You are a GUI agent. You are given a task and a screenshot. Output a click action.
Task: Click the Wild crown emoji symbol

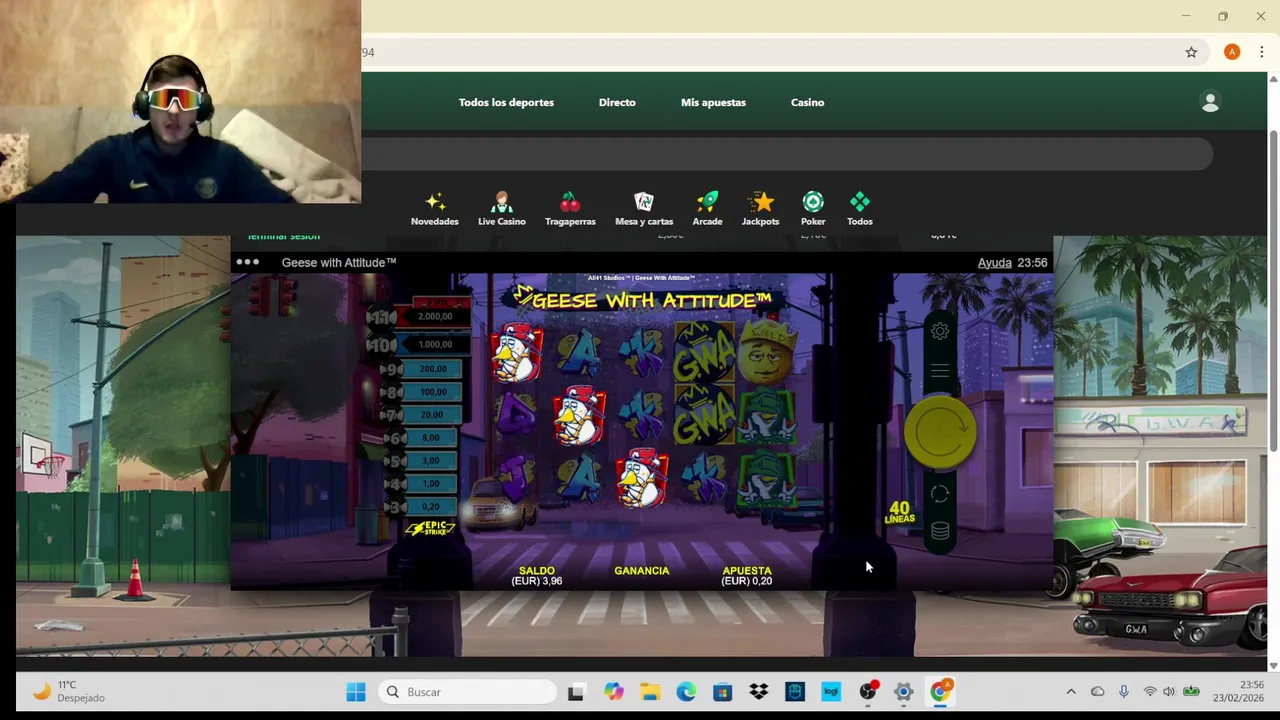(766, 352)
